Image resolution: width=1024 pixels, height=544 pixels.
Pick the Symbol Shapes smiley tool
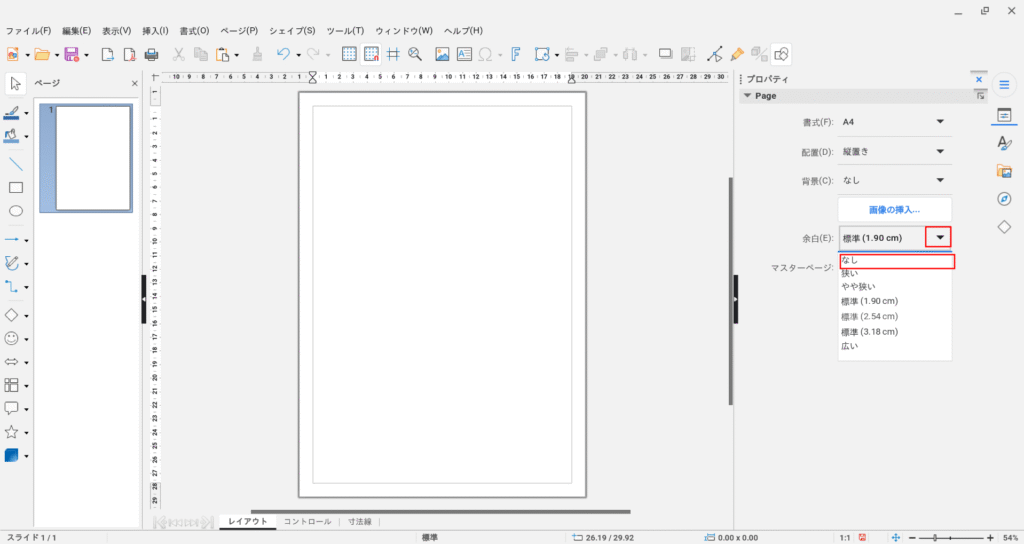(11, 338)
